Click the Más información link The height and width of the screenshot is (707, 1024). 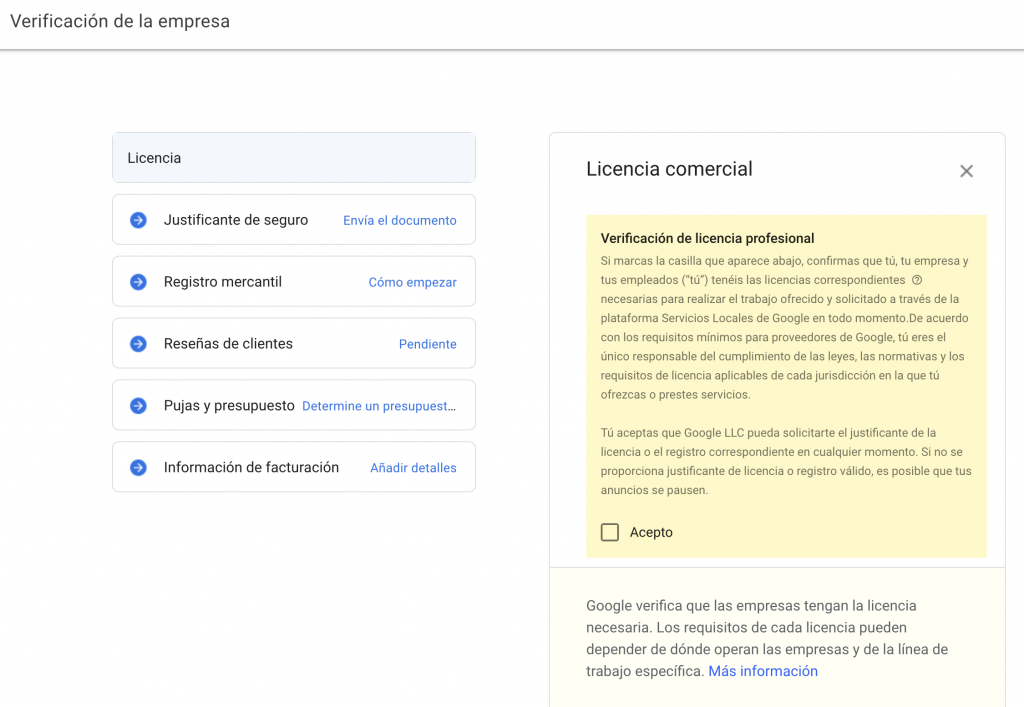(763, 671)
